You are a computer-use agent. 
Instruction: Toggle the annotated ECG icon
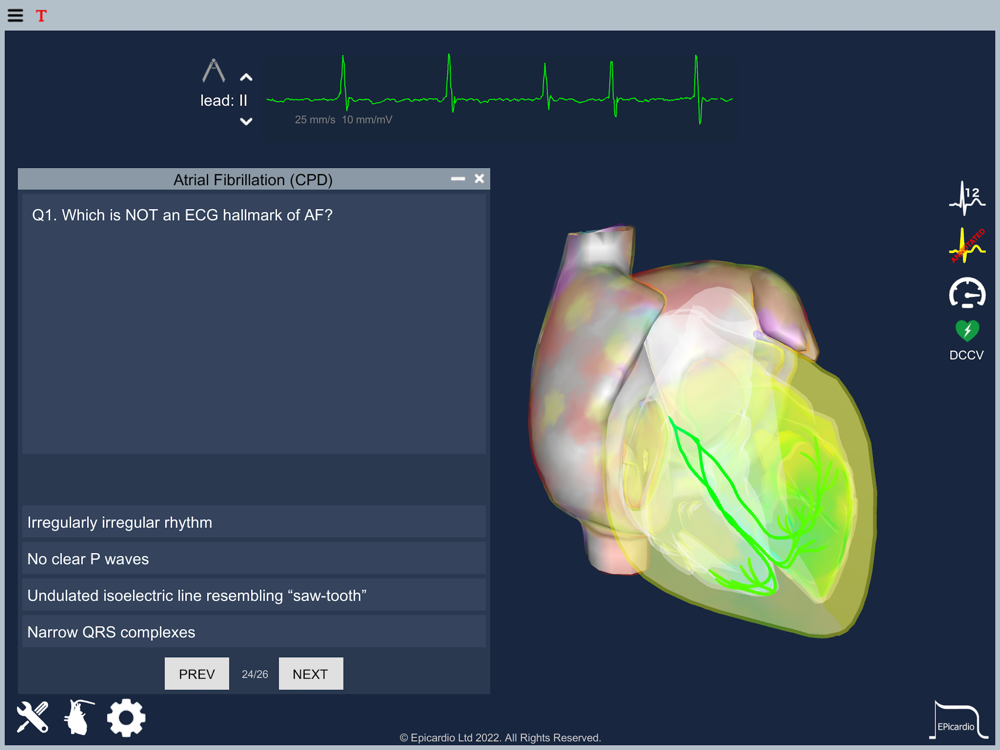967,246
